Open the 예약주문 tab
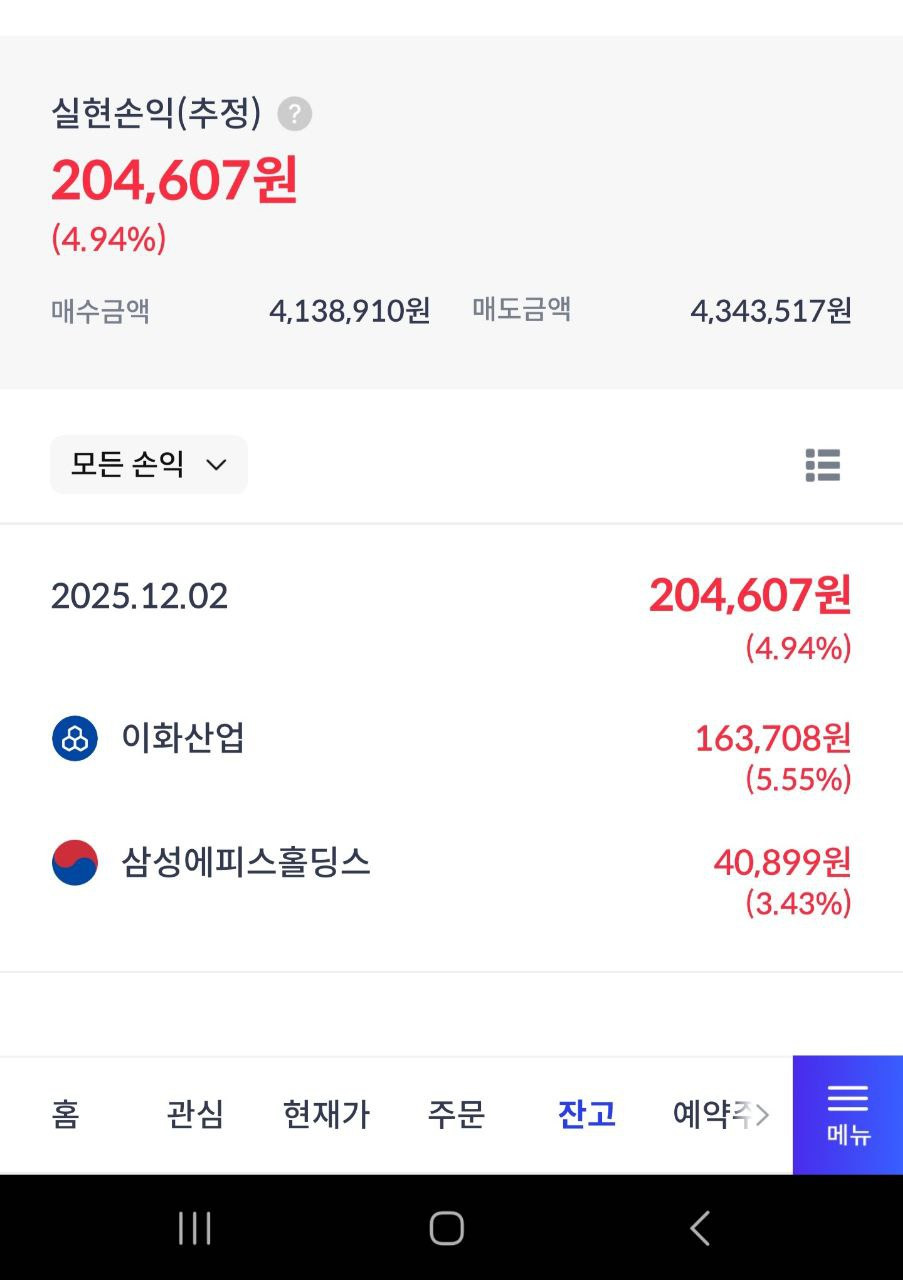This screenshot has width=903, height=1280. pos(714,1114)
